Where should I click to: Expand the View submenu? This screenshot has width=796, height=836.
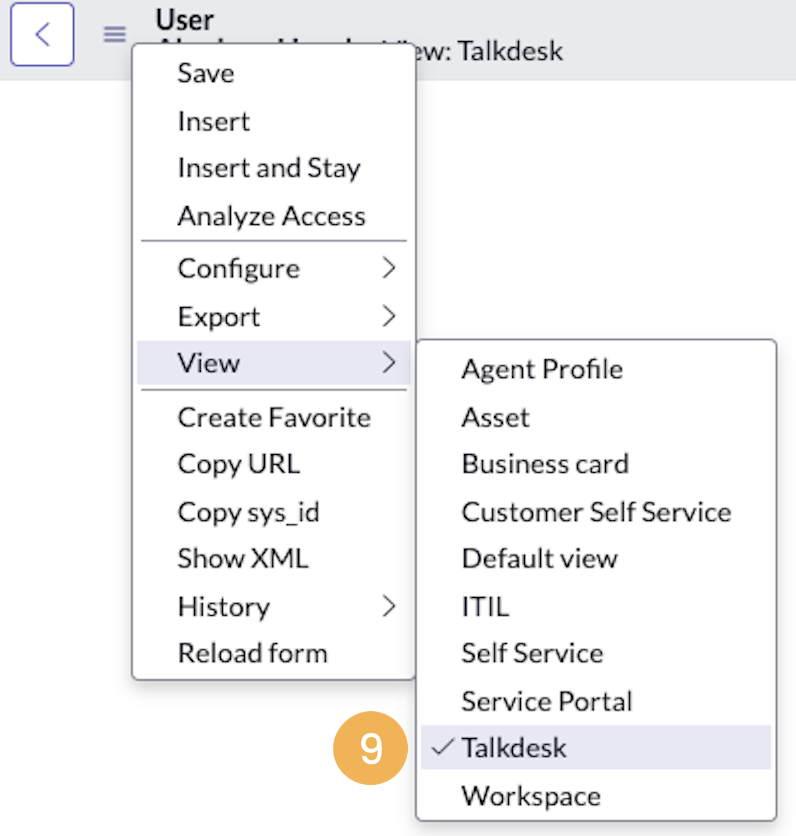pos(274,363)
